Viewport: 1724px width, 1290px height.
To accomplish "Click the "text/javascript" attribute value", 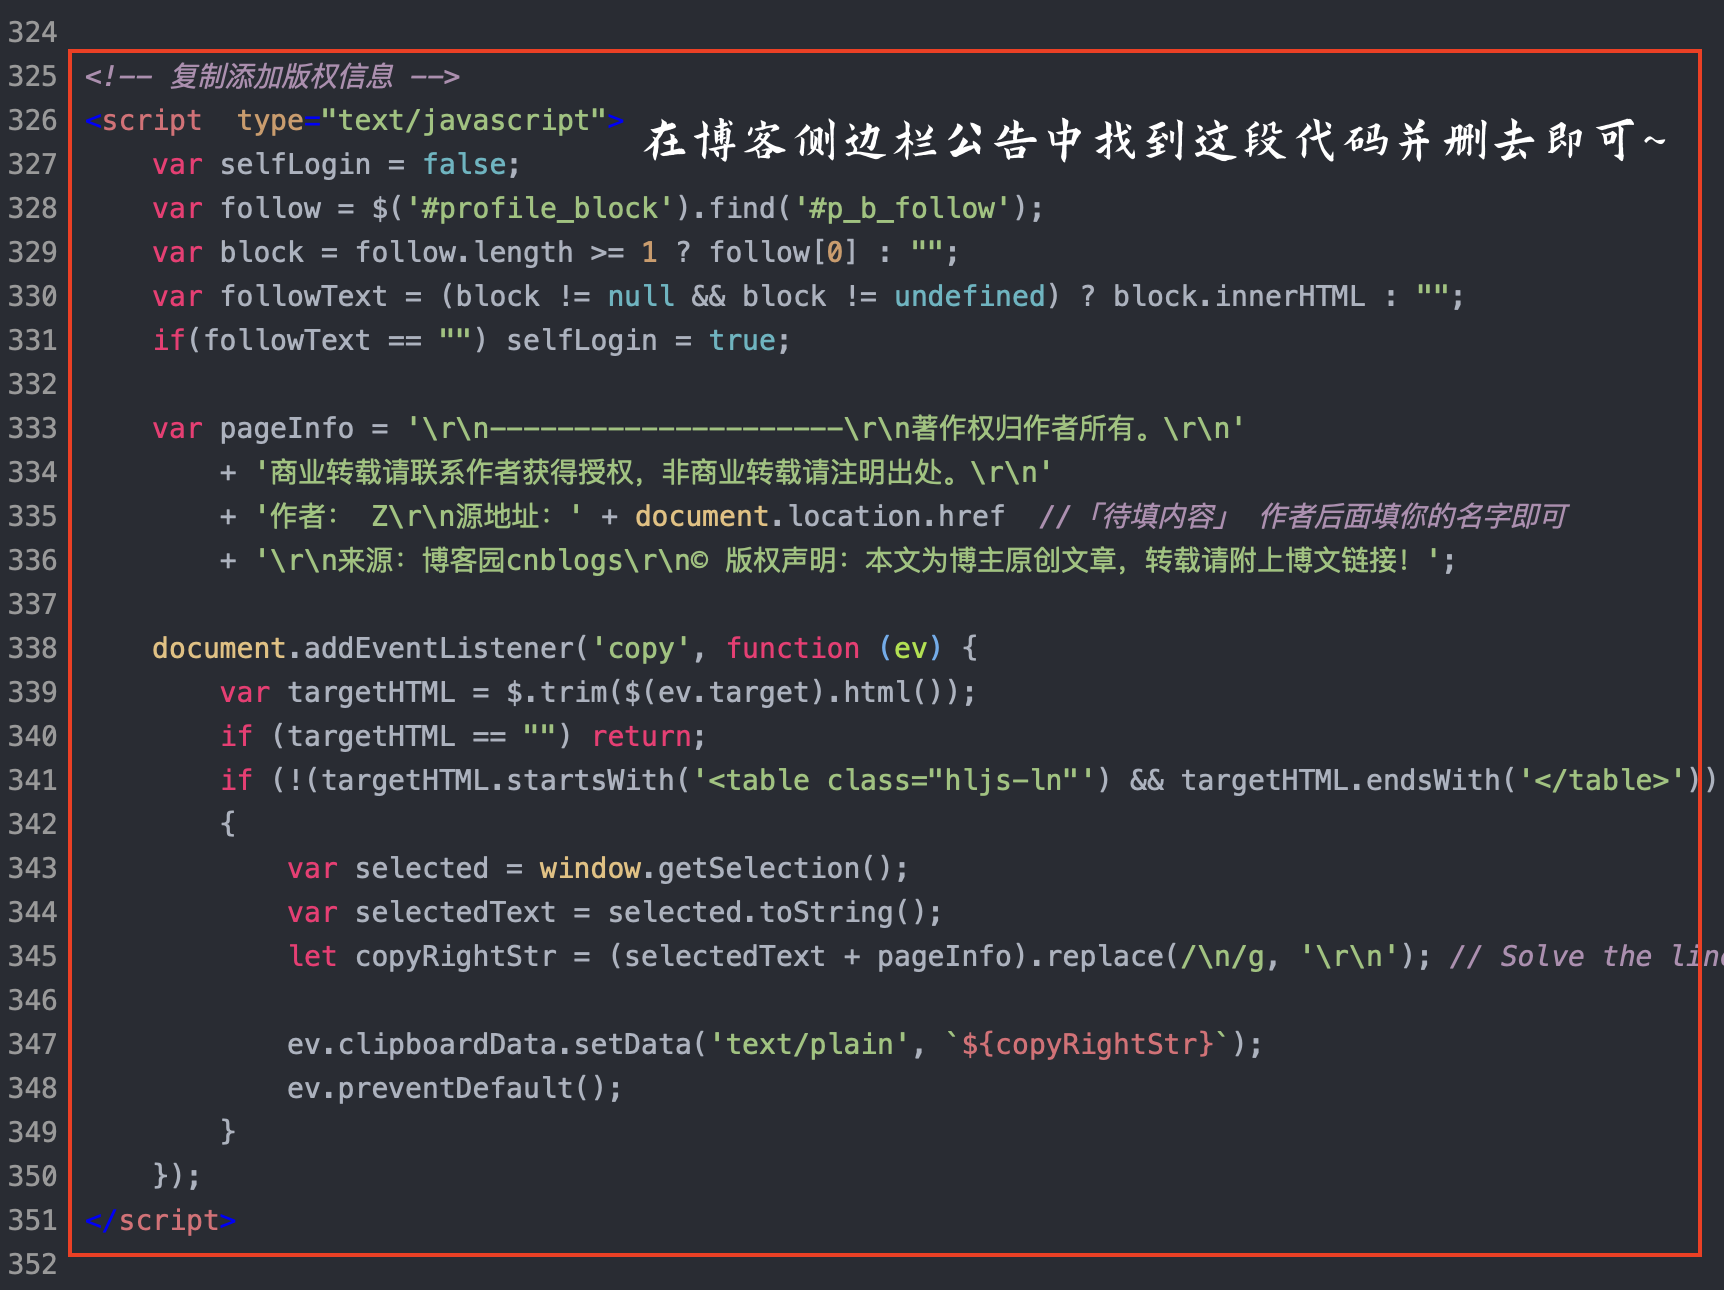I will click(464, 120).
